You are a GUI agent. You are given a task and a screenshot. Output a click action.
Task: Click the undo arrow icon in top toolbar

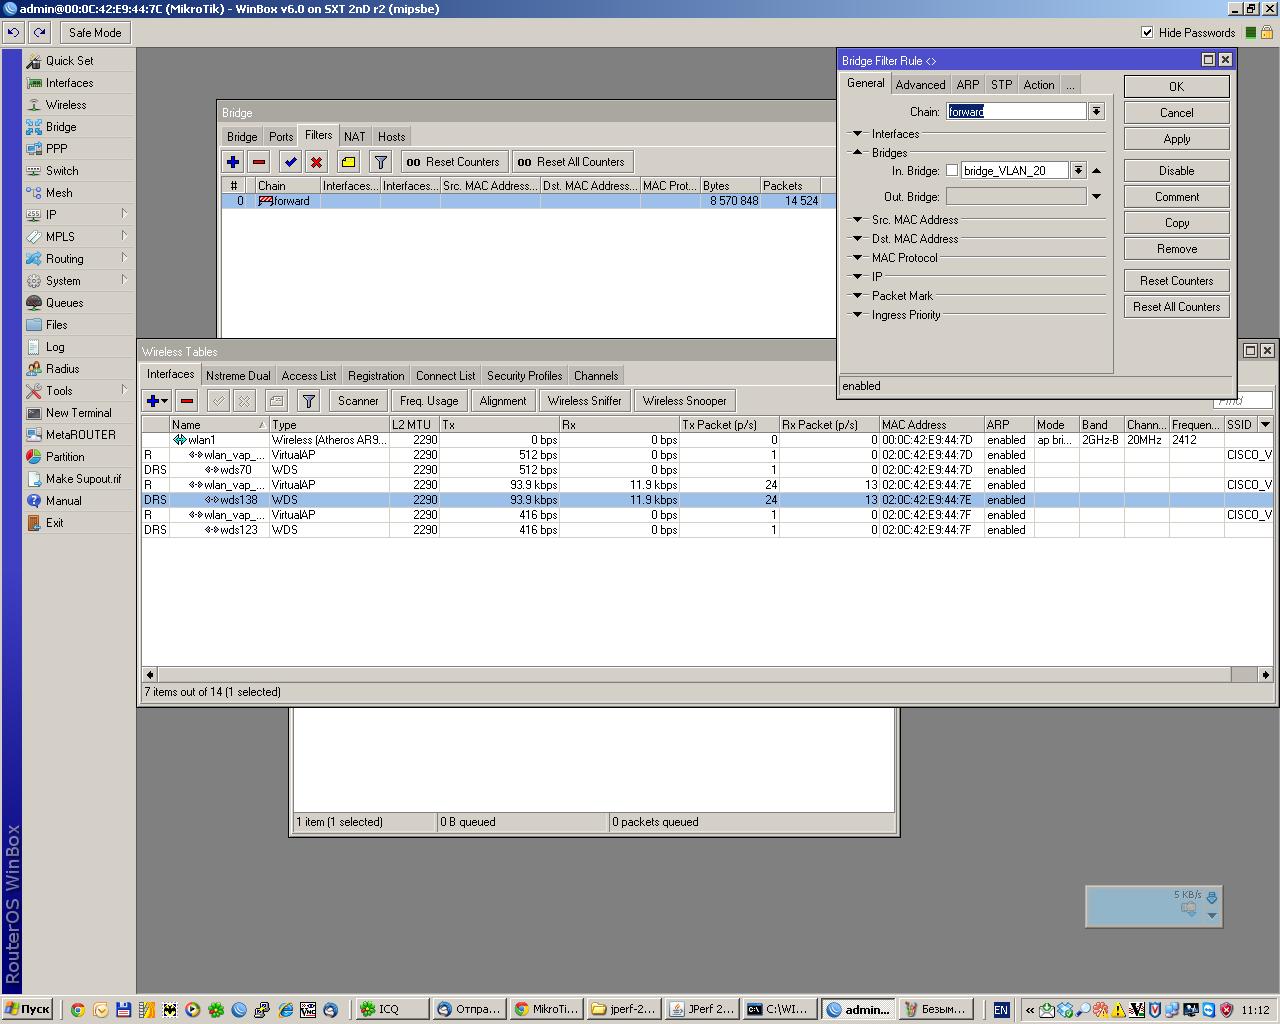click(x=13, y=33)
